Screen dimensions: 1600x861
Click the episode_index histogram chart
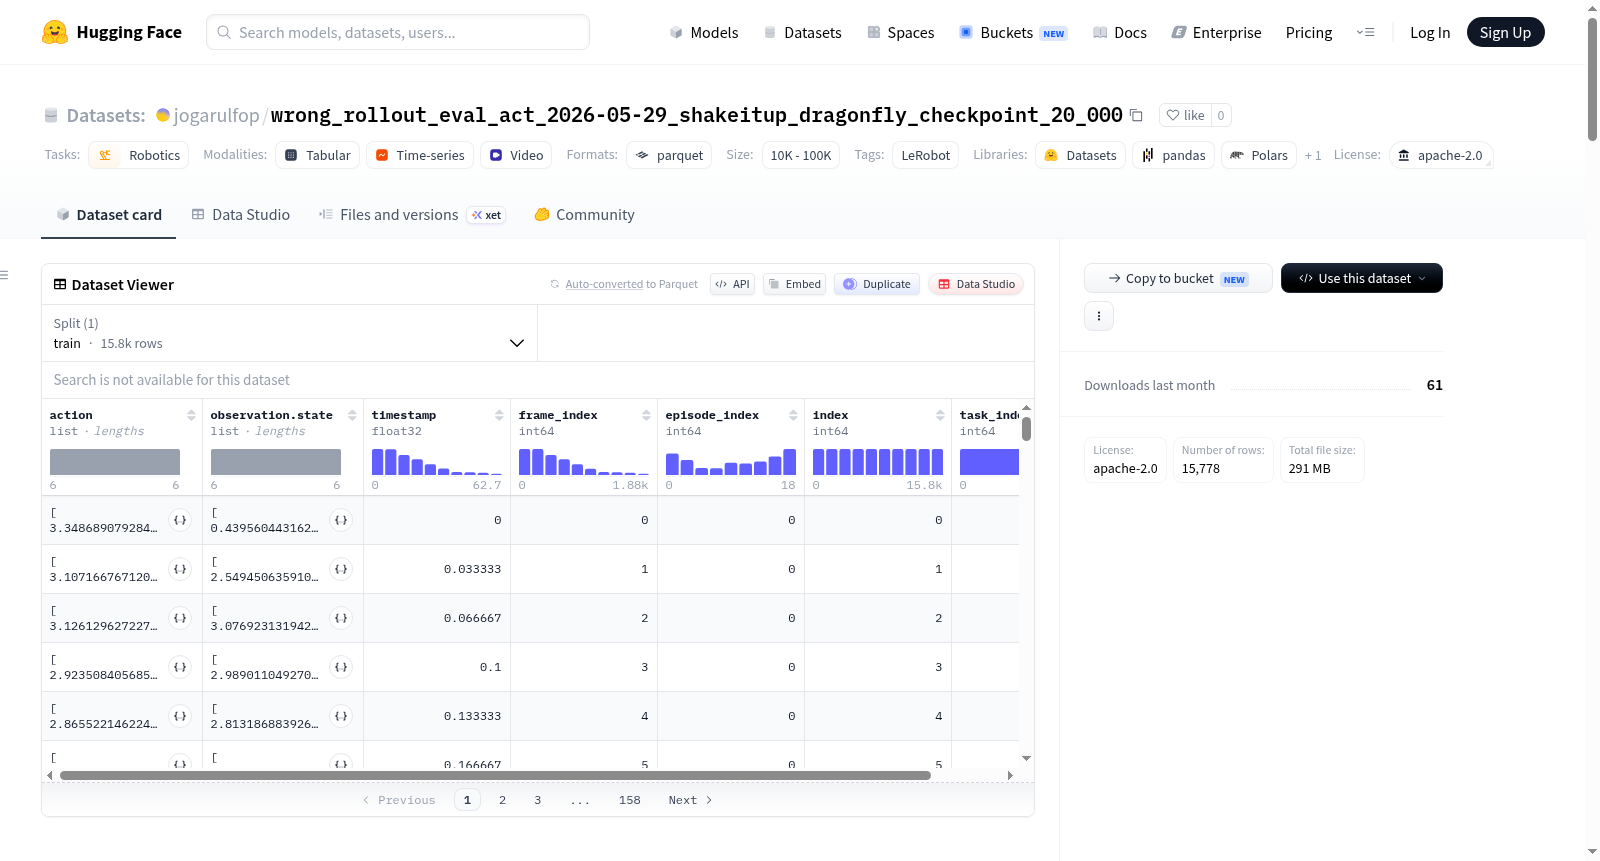pos(731,462)
